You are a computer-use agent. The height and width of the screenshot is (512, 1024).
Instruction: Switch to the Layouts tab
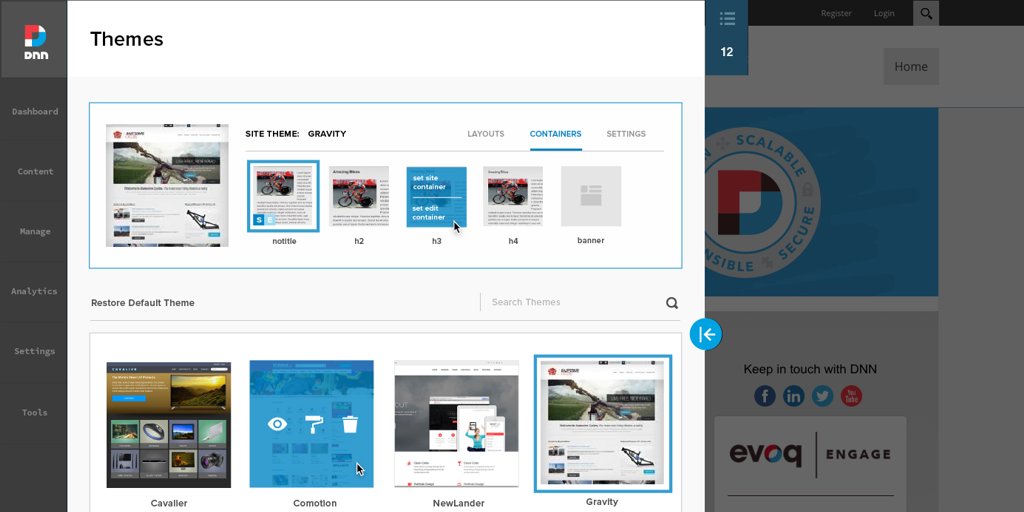(485, 134)
